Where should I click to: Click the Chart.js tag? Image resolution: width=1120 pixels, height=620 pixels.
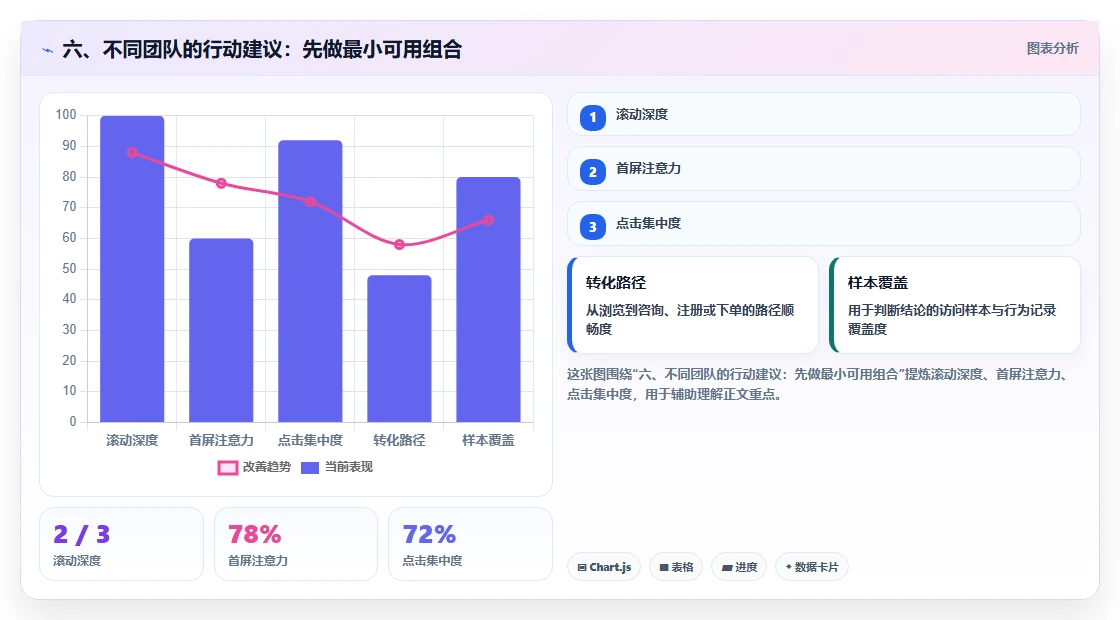[604, 567]
